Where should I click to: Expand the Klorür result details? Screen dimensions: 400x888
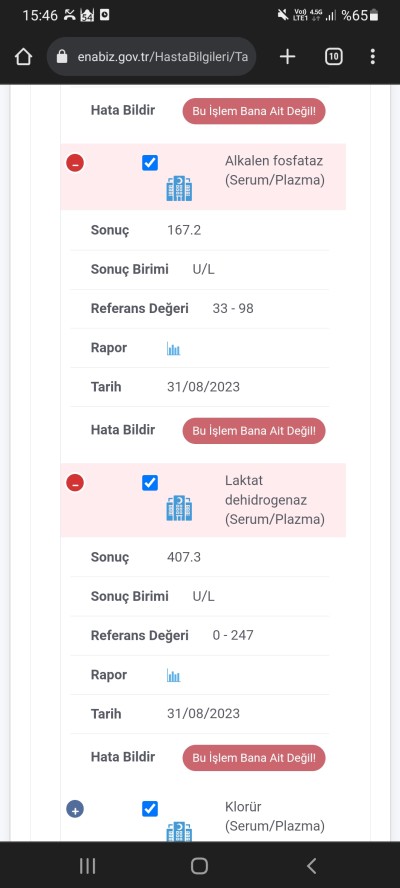click(x=75, y=809)
